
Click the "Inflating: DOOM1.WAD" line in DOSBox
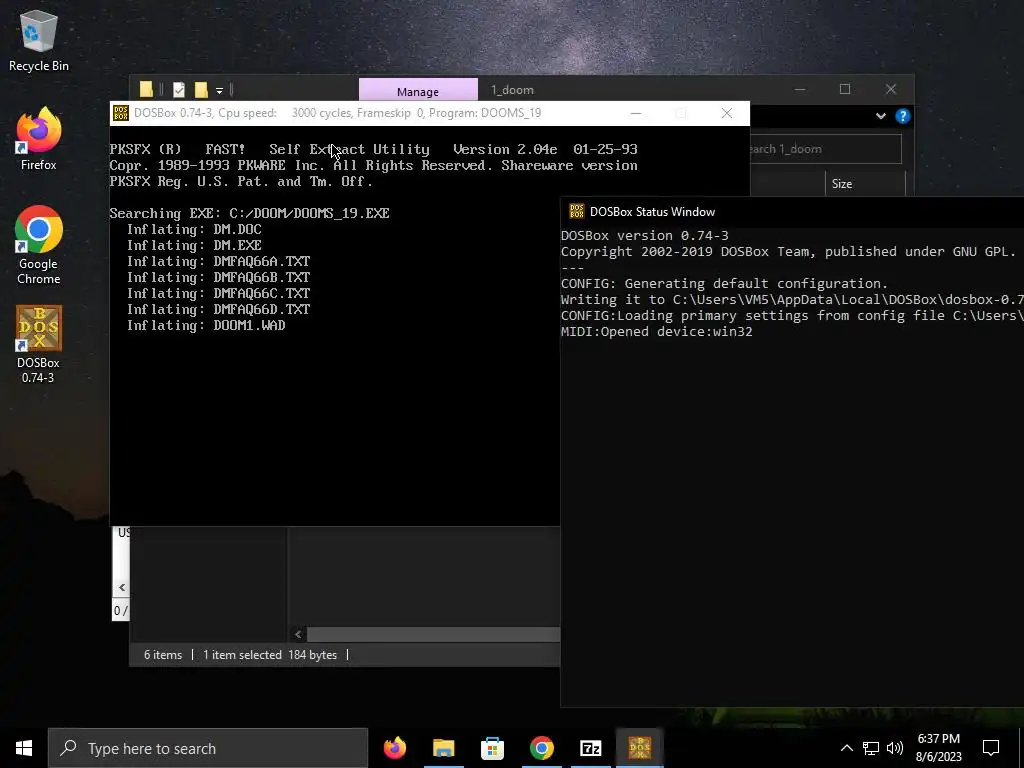pyautogui.click(x=206, y=325)
